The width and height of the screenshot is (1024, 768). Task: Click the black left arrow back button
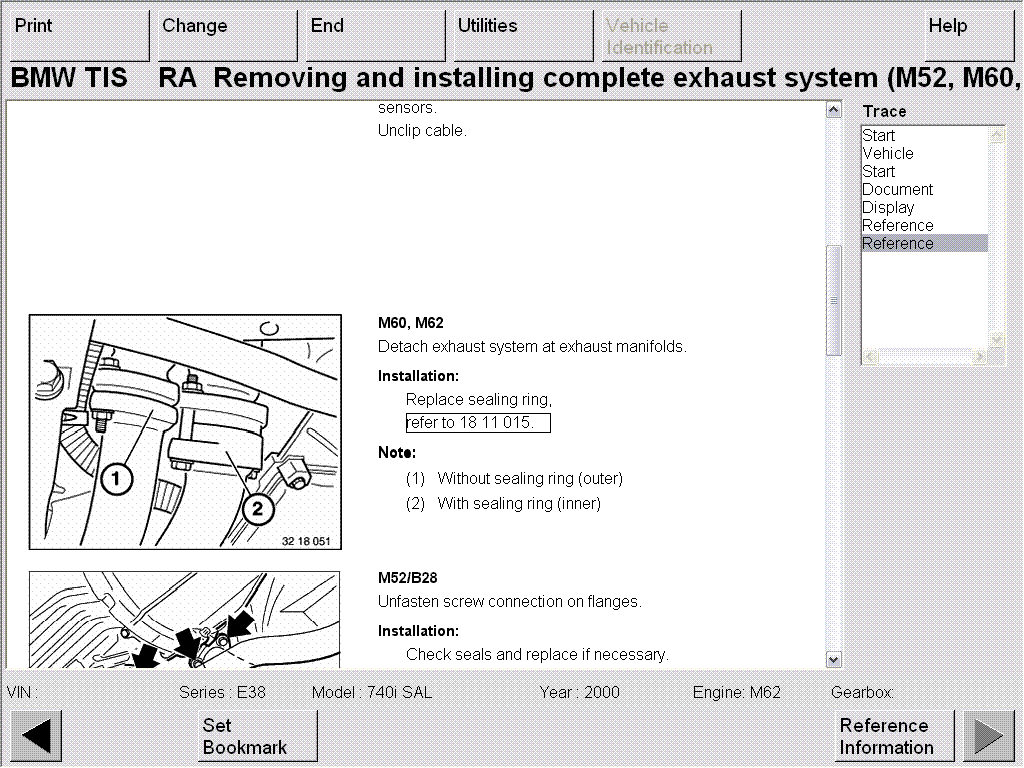click(37, 736)
